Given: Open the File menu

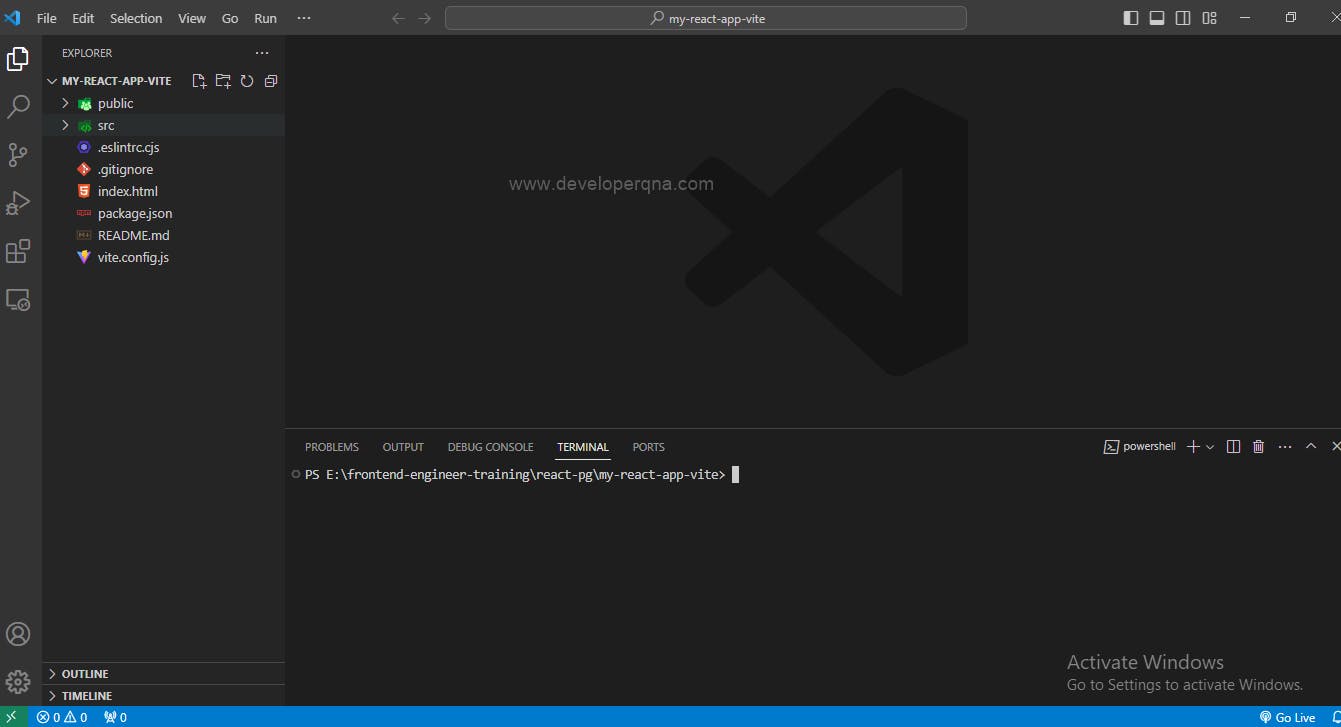Looking at the screenshot, I should (46, 18).
